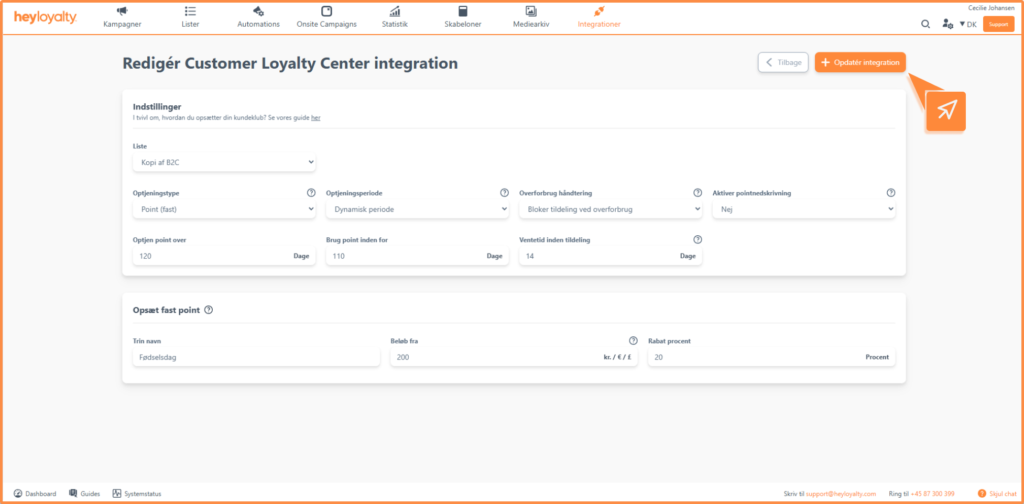Show help for Overforbrug håndtering
The height and width of the screenshot is (504, 1024).
(x=697, y=193)
